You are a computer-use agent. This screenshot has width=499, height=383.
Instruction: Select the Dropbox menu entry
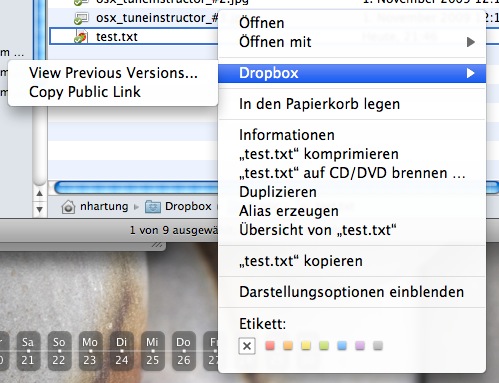352,73
